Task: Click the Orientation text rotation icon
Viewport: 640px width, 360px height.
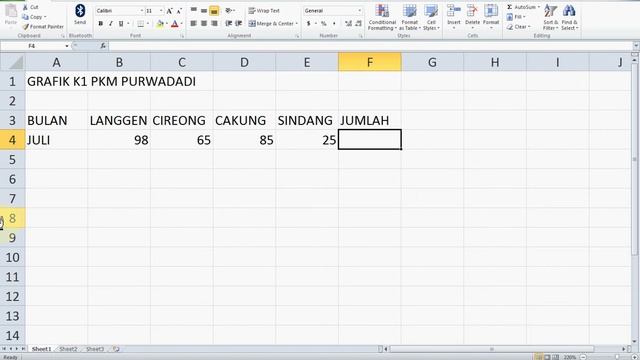Action: [x=229, y=11]
